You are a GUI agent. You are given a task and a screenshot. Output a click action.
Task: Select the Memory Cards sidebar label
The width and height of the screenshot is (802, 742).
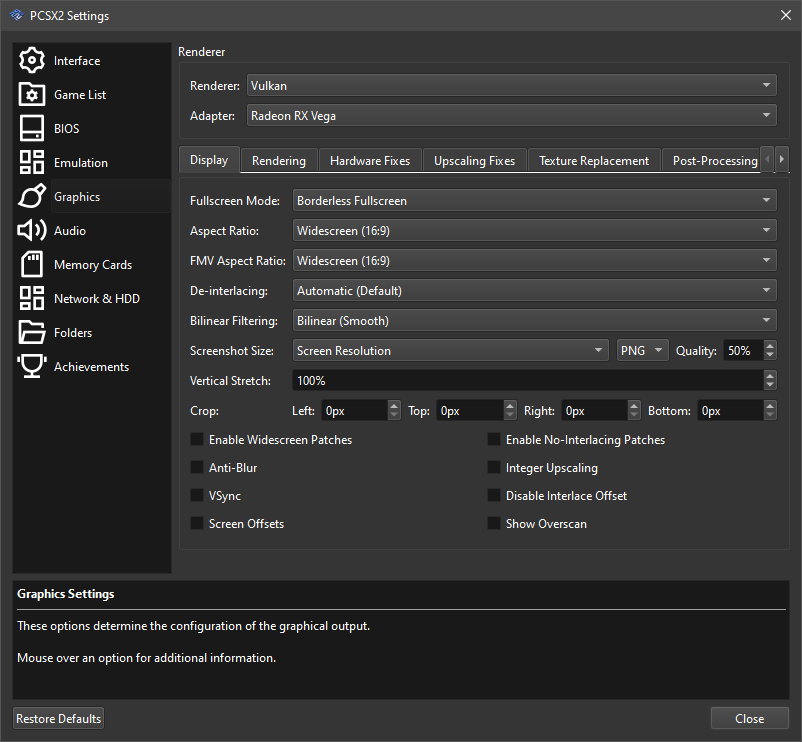pyautogui.click(x=93, y=265)
